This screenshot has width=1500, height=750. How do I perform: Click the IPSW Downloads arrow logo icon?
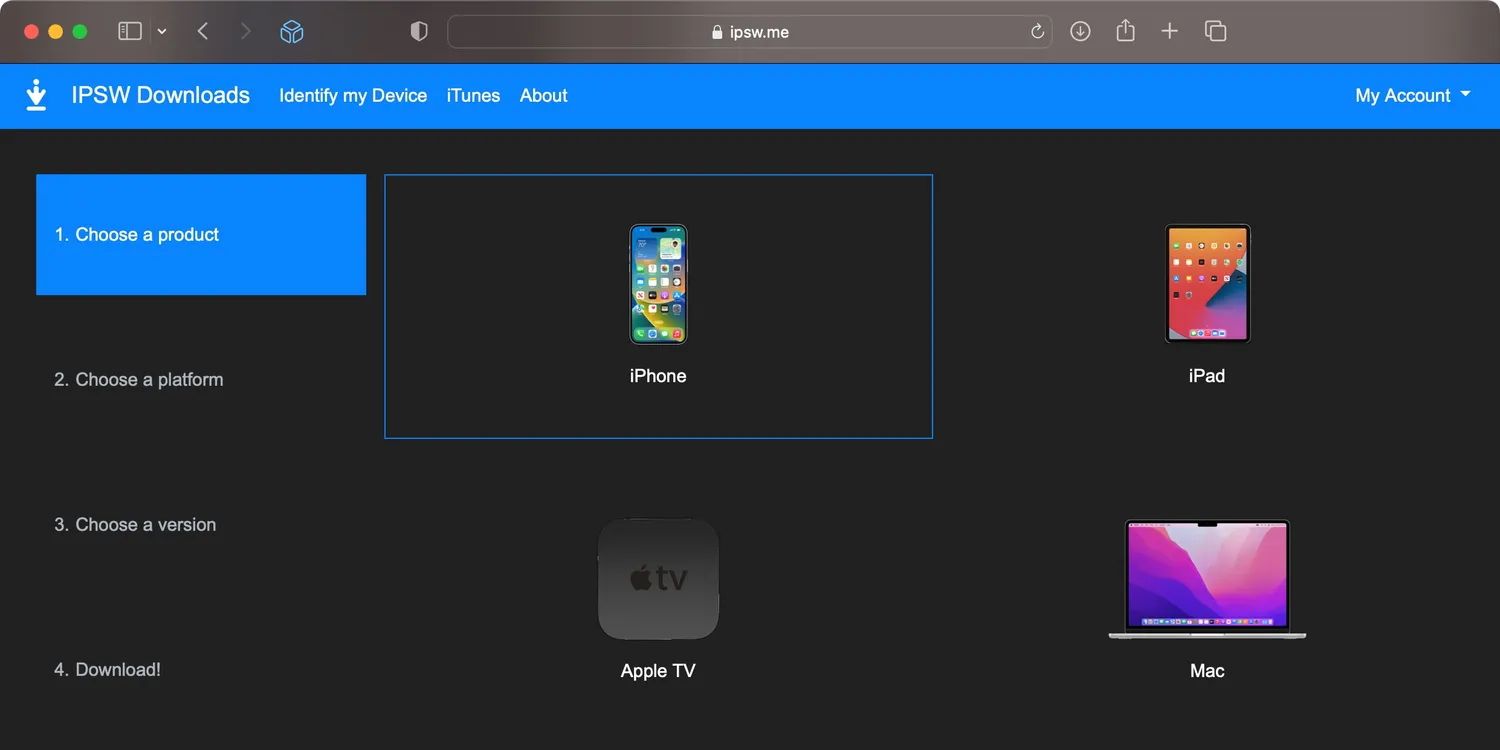(36, 95)
